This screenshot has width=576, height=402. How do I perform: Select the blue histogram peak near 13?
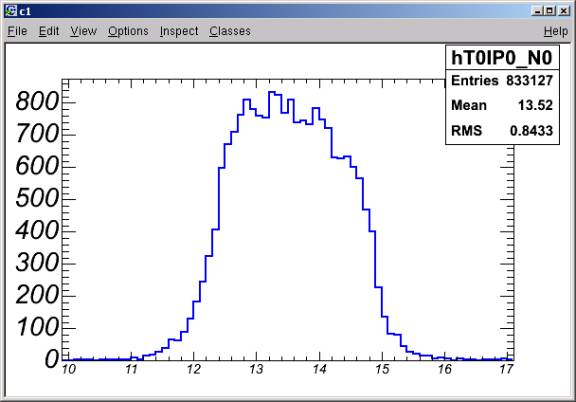point(272,92)
